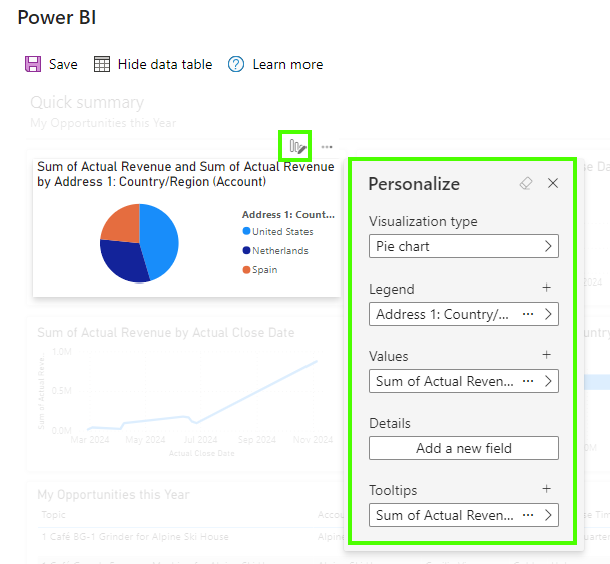Close the Personalize panel
The width and height of the screenshot is (610, 564).
click(553, 184)
